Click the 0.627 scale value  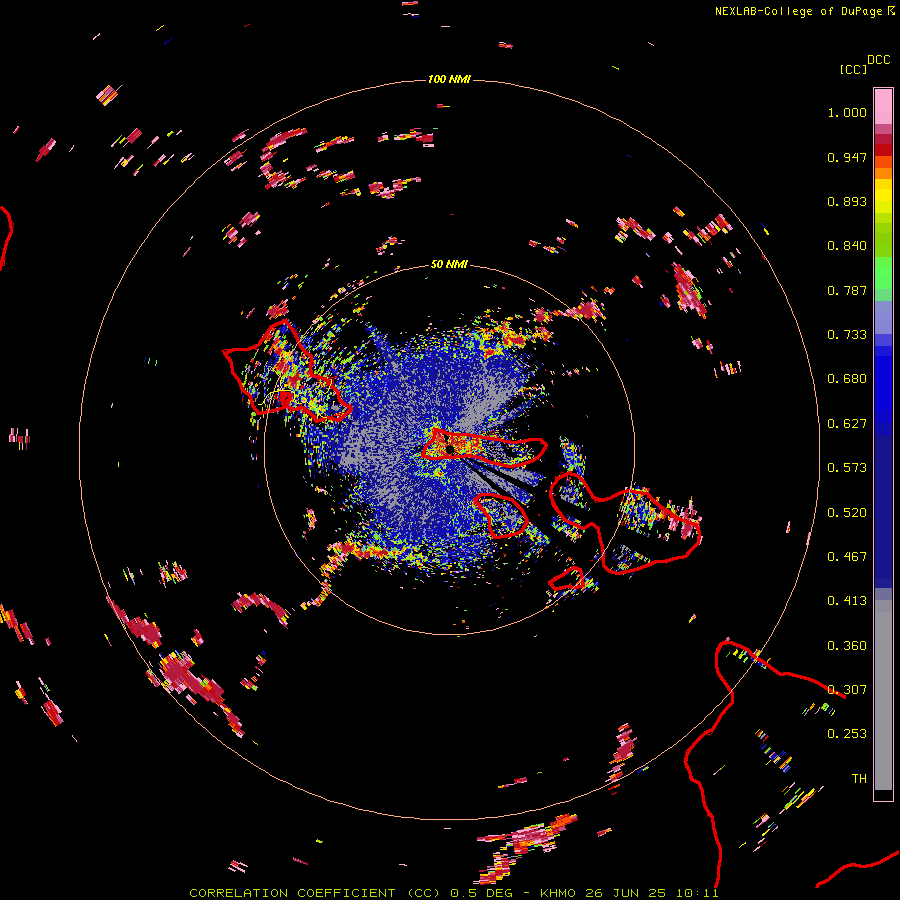click(847, 424)
